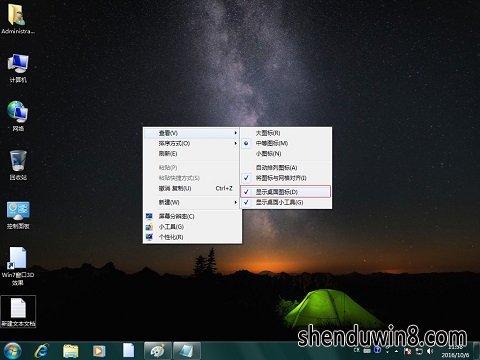
Task: Toggle 将图标与网格对齐(I) align to grid
Action: pyautogui.click(x=286, y=178)
